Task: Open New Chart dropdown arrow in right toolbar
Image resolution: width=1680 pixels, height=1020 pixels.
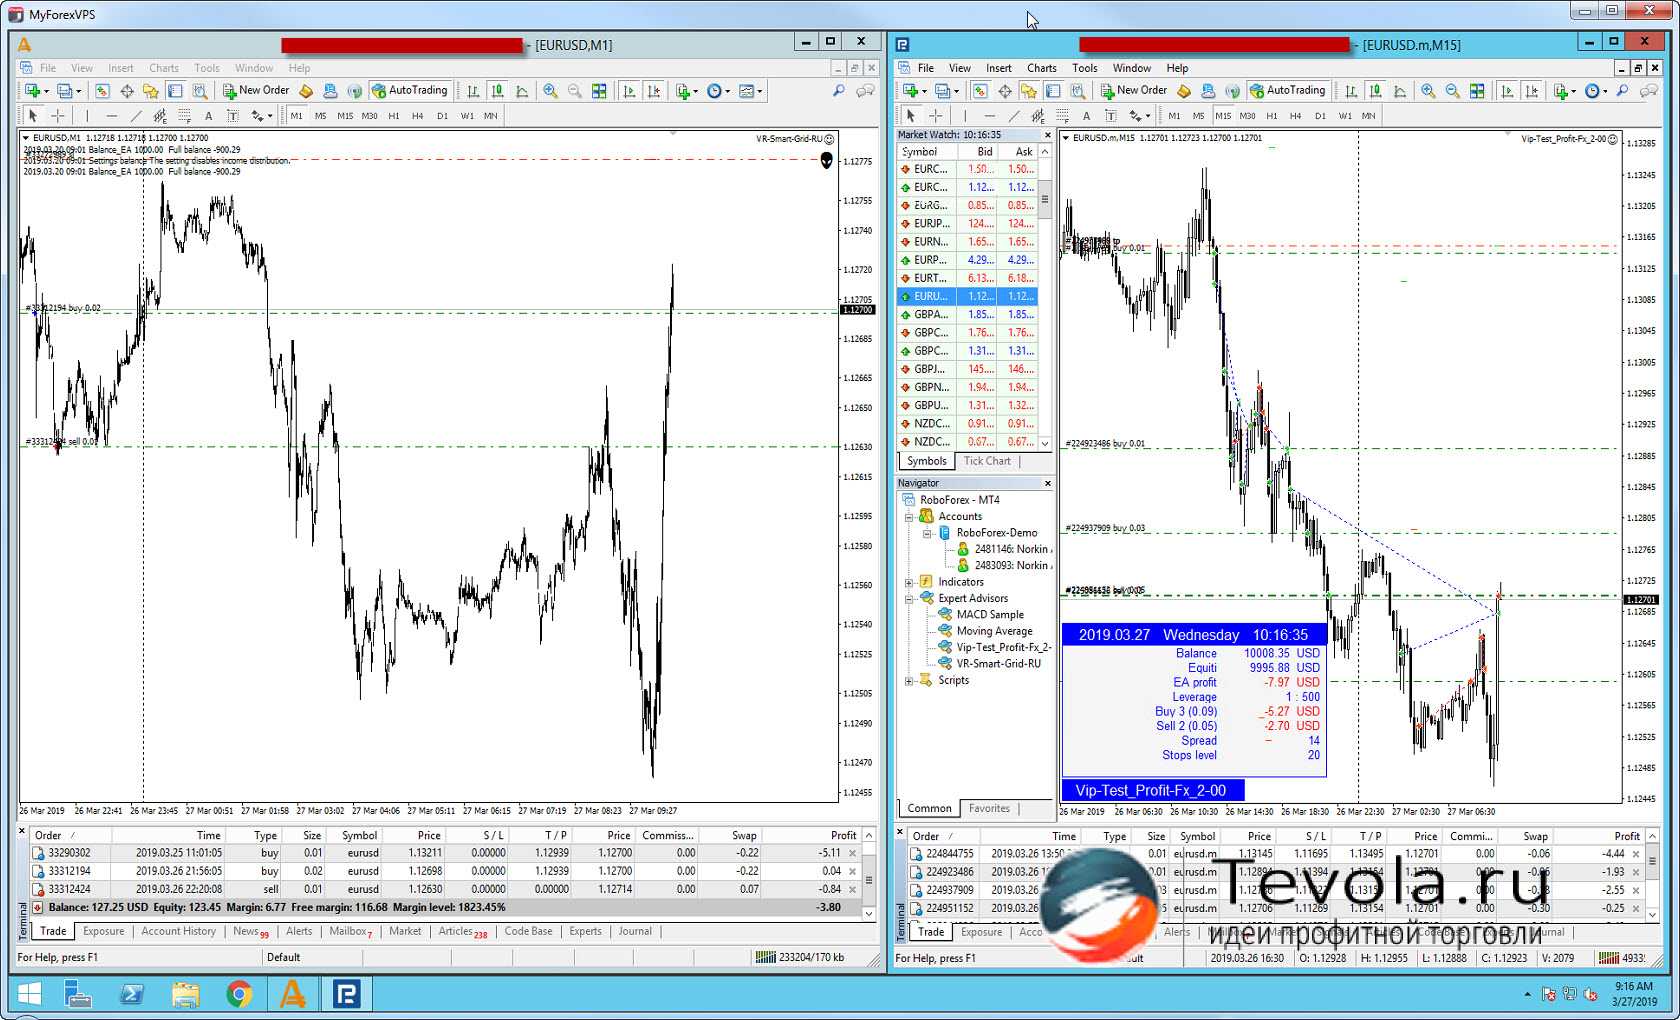Action: coord(924,91)
